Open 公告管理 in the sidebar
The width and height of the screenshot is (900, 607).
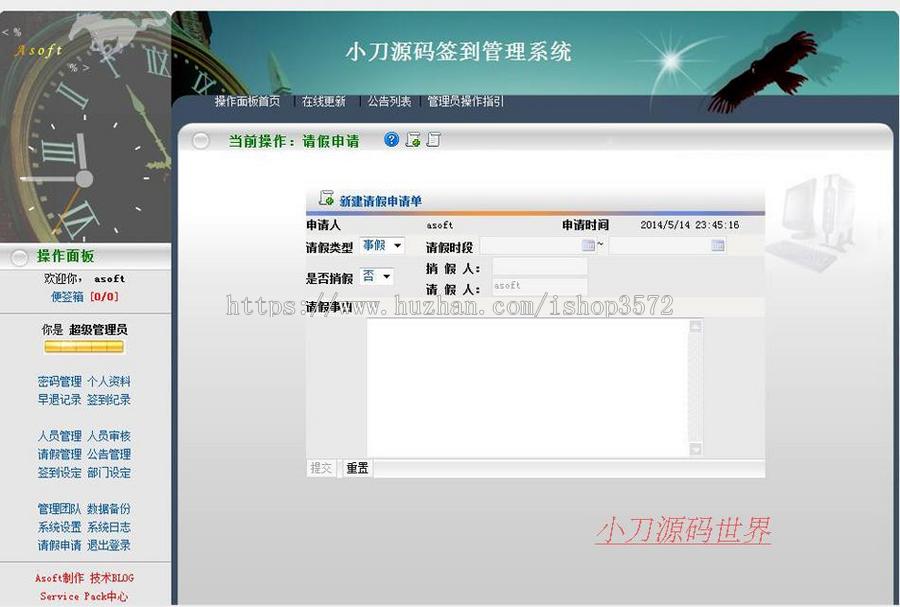click(109, 454)
